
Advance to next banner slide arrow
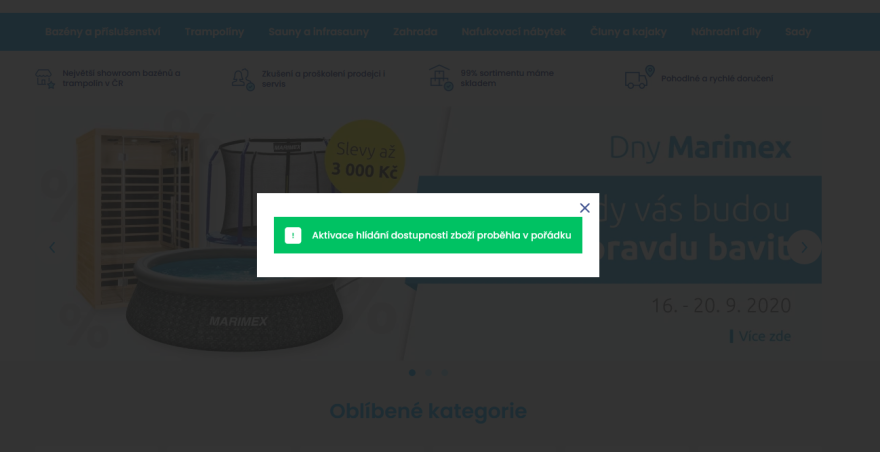tap(804, 247)
